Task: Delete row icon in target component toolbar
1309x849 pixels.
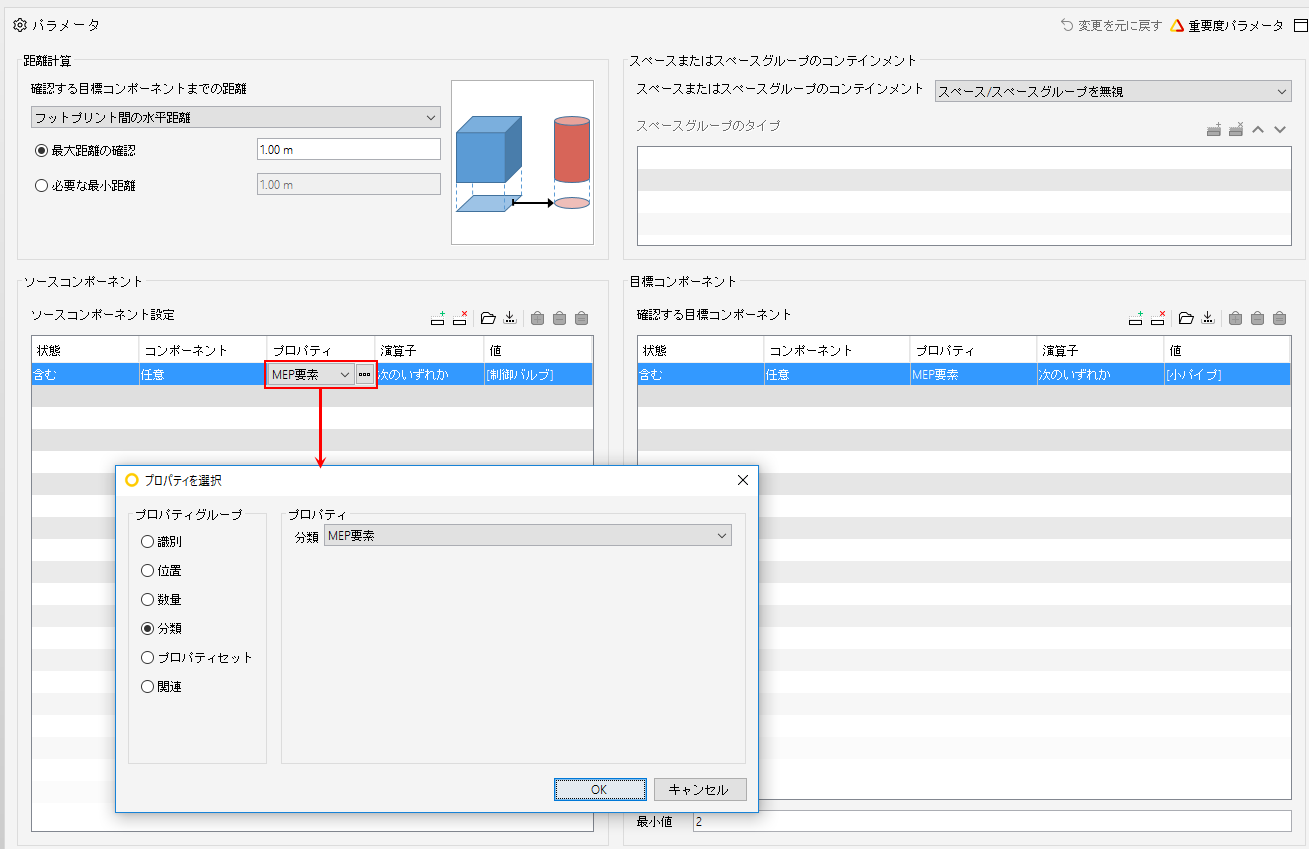Action: tap(1158, 319)
